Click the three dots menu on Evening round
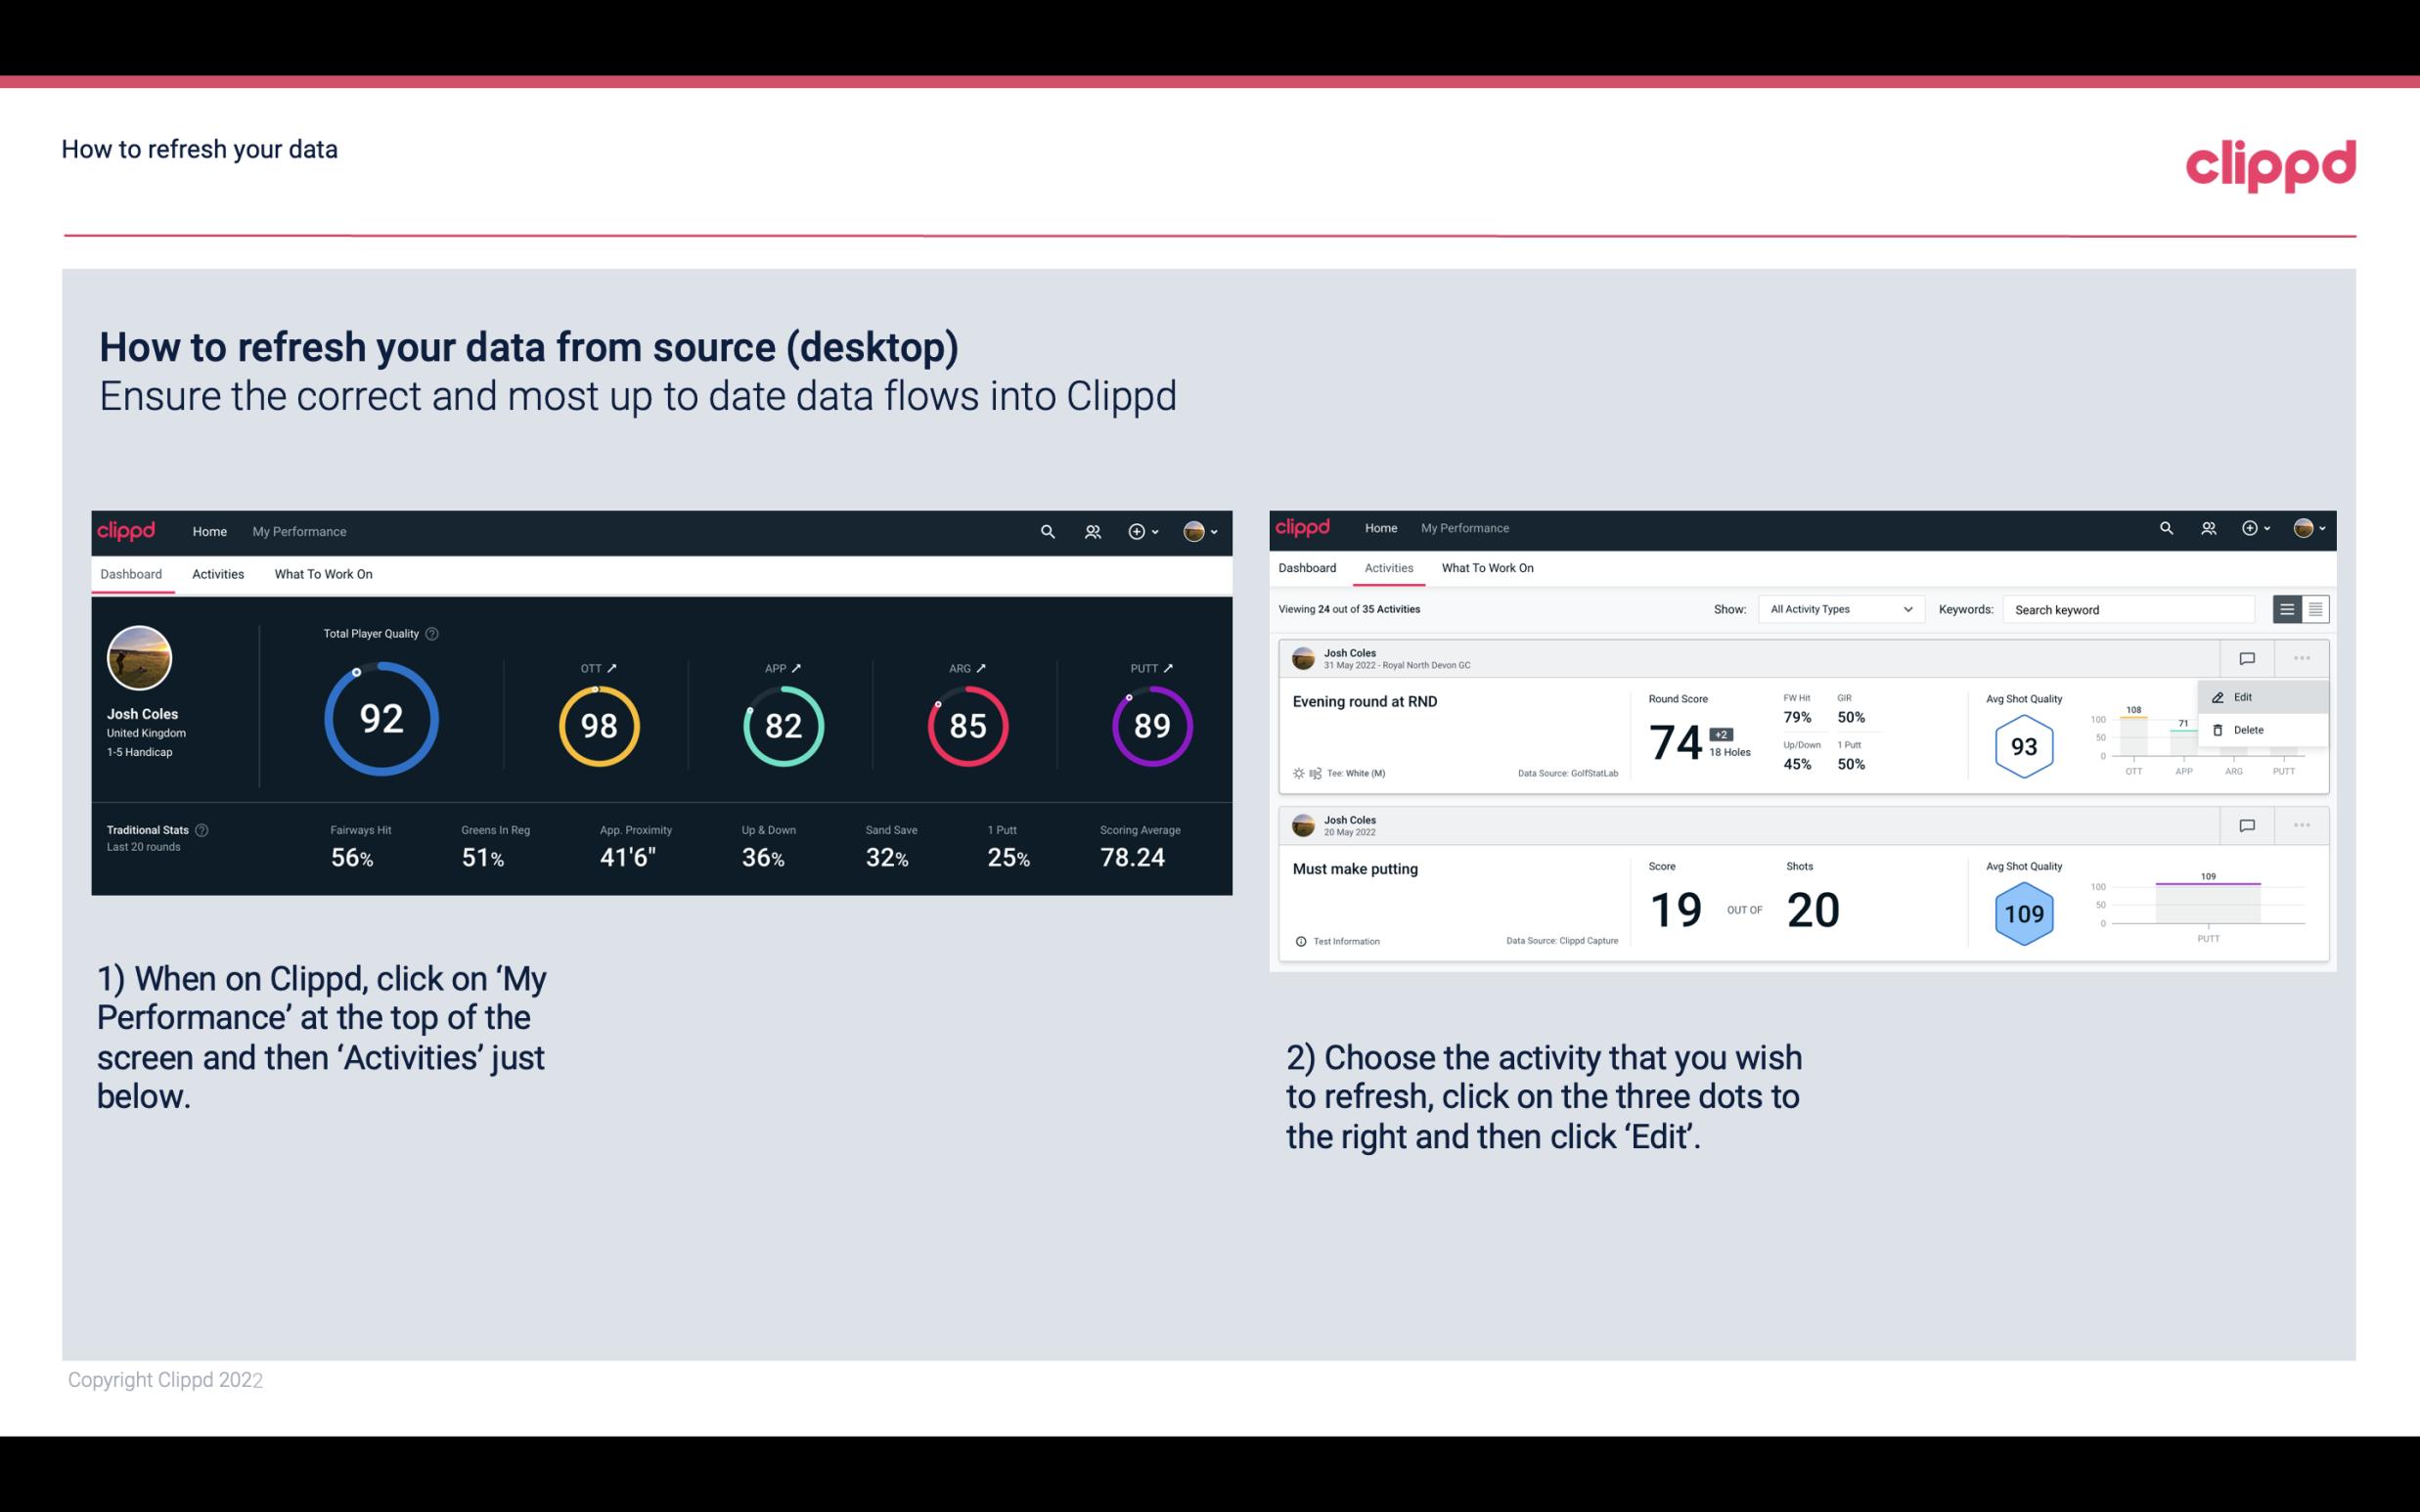Viewport: 2420px width, 1512px height. [2302, 658]
